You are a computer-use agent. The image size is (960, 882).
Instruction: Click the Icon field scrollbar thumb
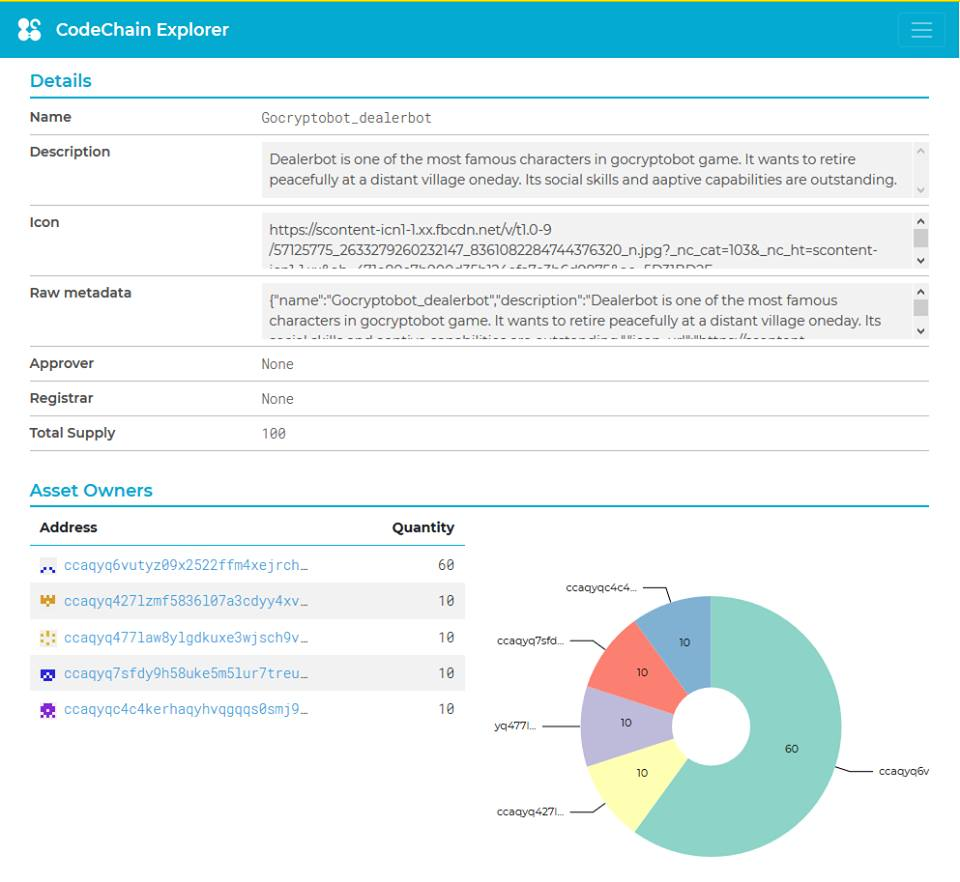point(920,238)
